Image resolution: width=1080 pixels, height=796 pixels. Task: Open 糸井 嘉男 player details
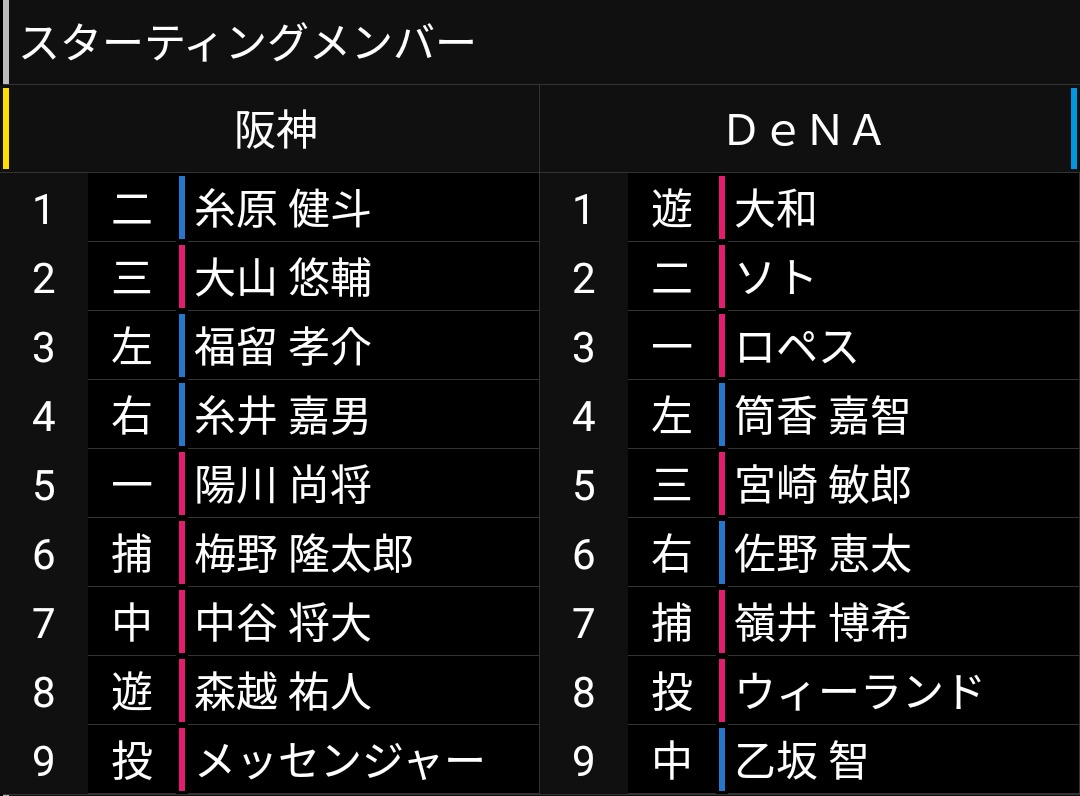point(283,416)
